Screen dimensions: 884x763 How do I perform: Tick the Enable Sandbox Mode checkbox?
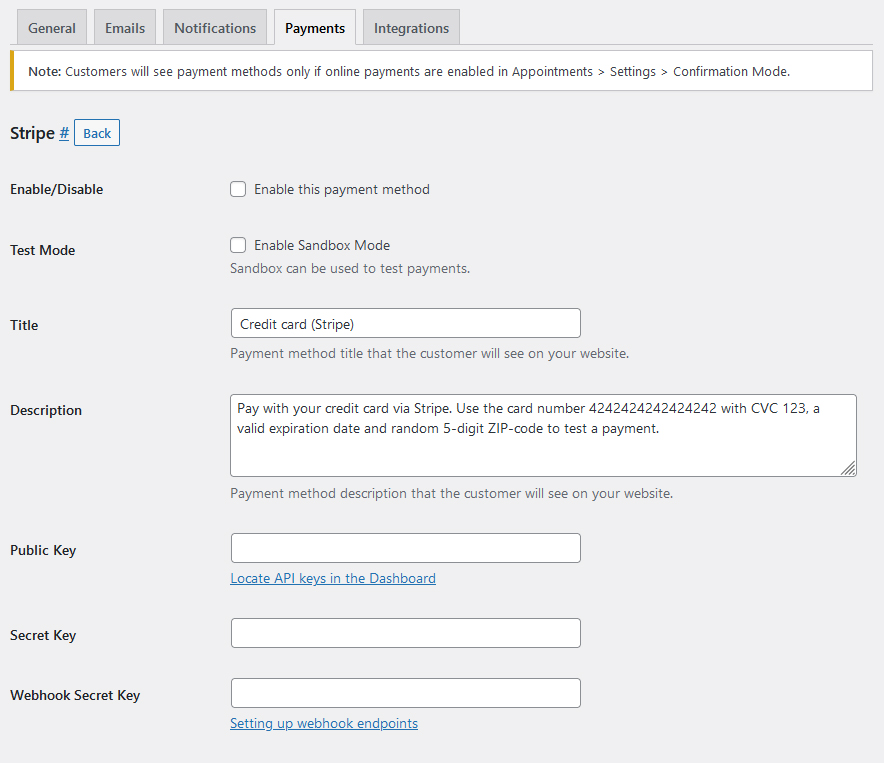coord(238,245)
